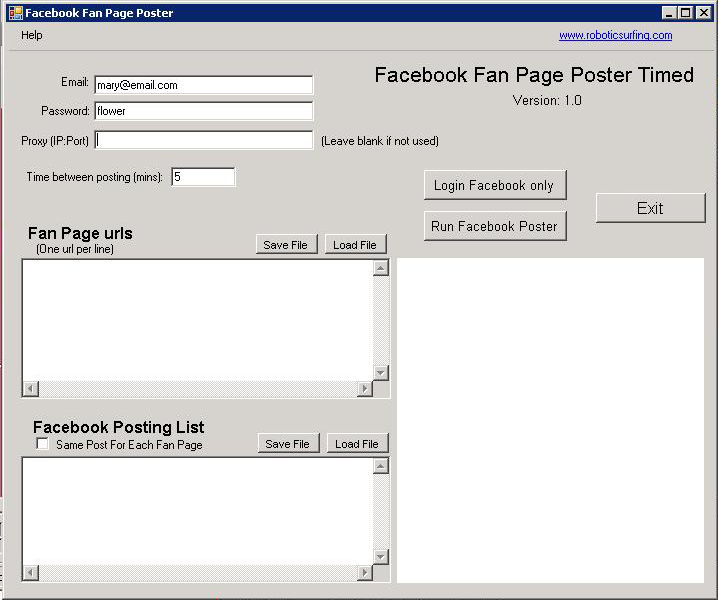Click right arrow of Posting List scrollbar
The height and width of the screenshot is (600, 718).
pos(364,573)
